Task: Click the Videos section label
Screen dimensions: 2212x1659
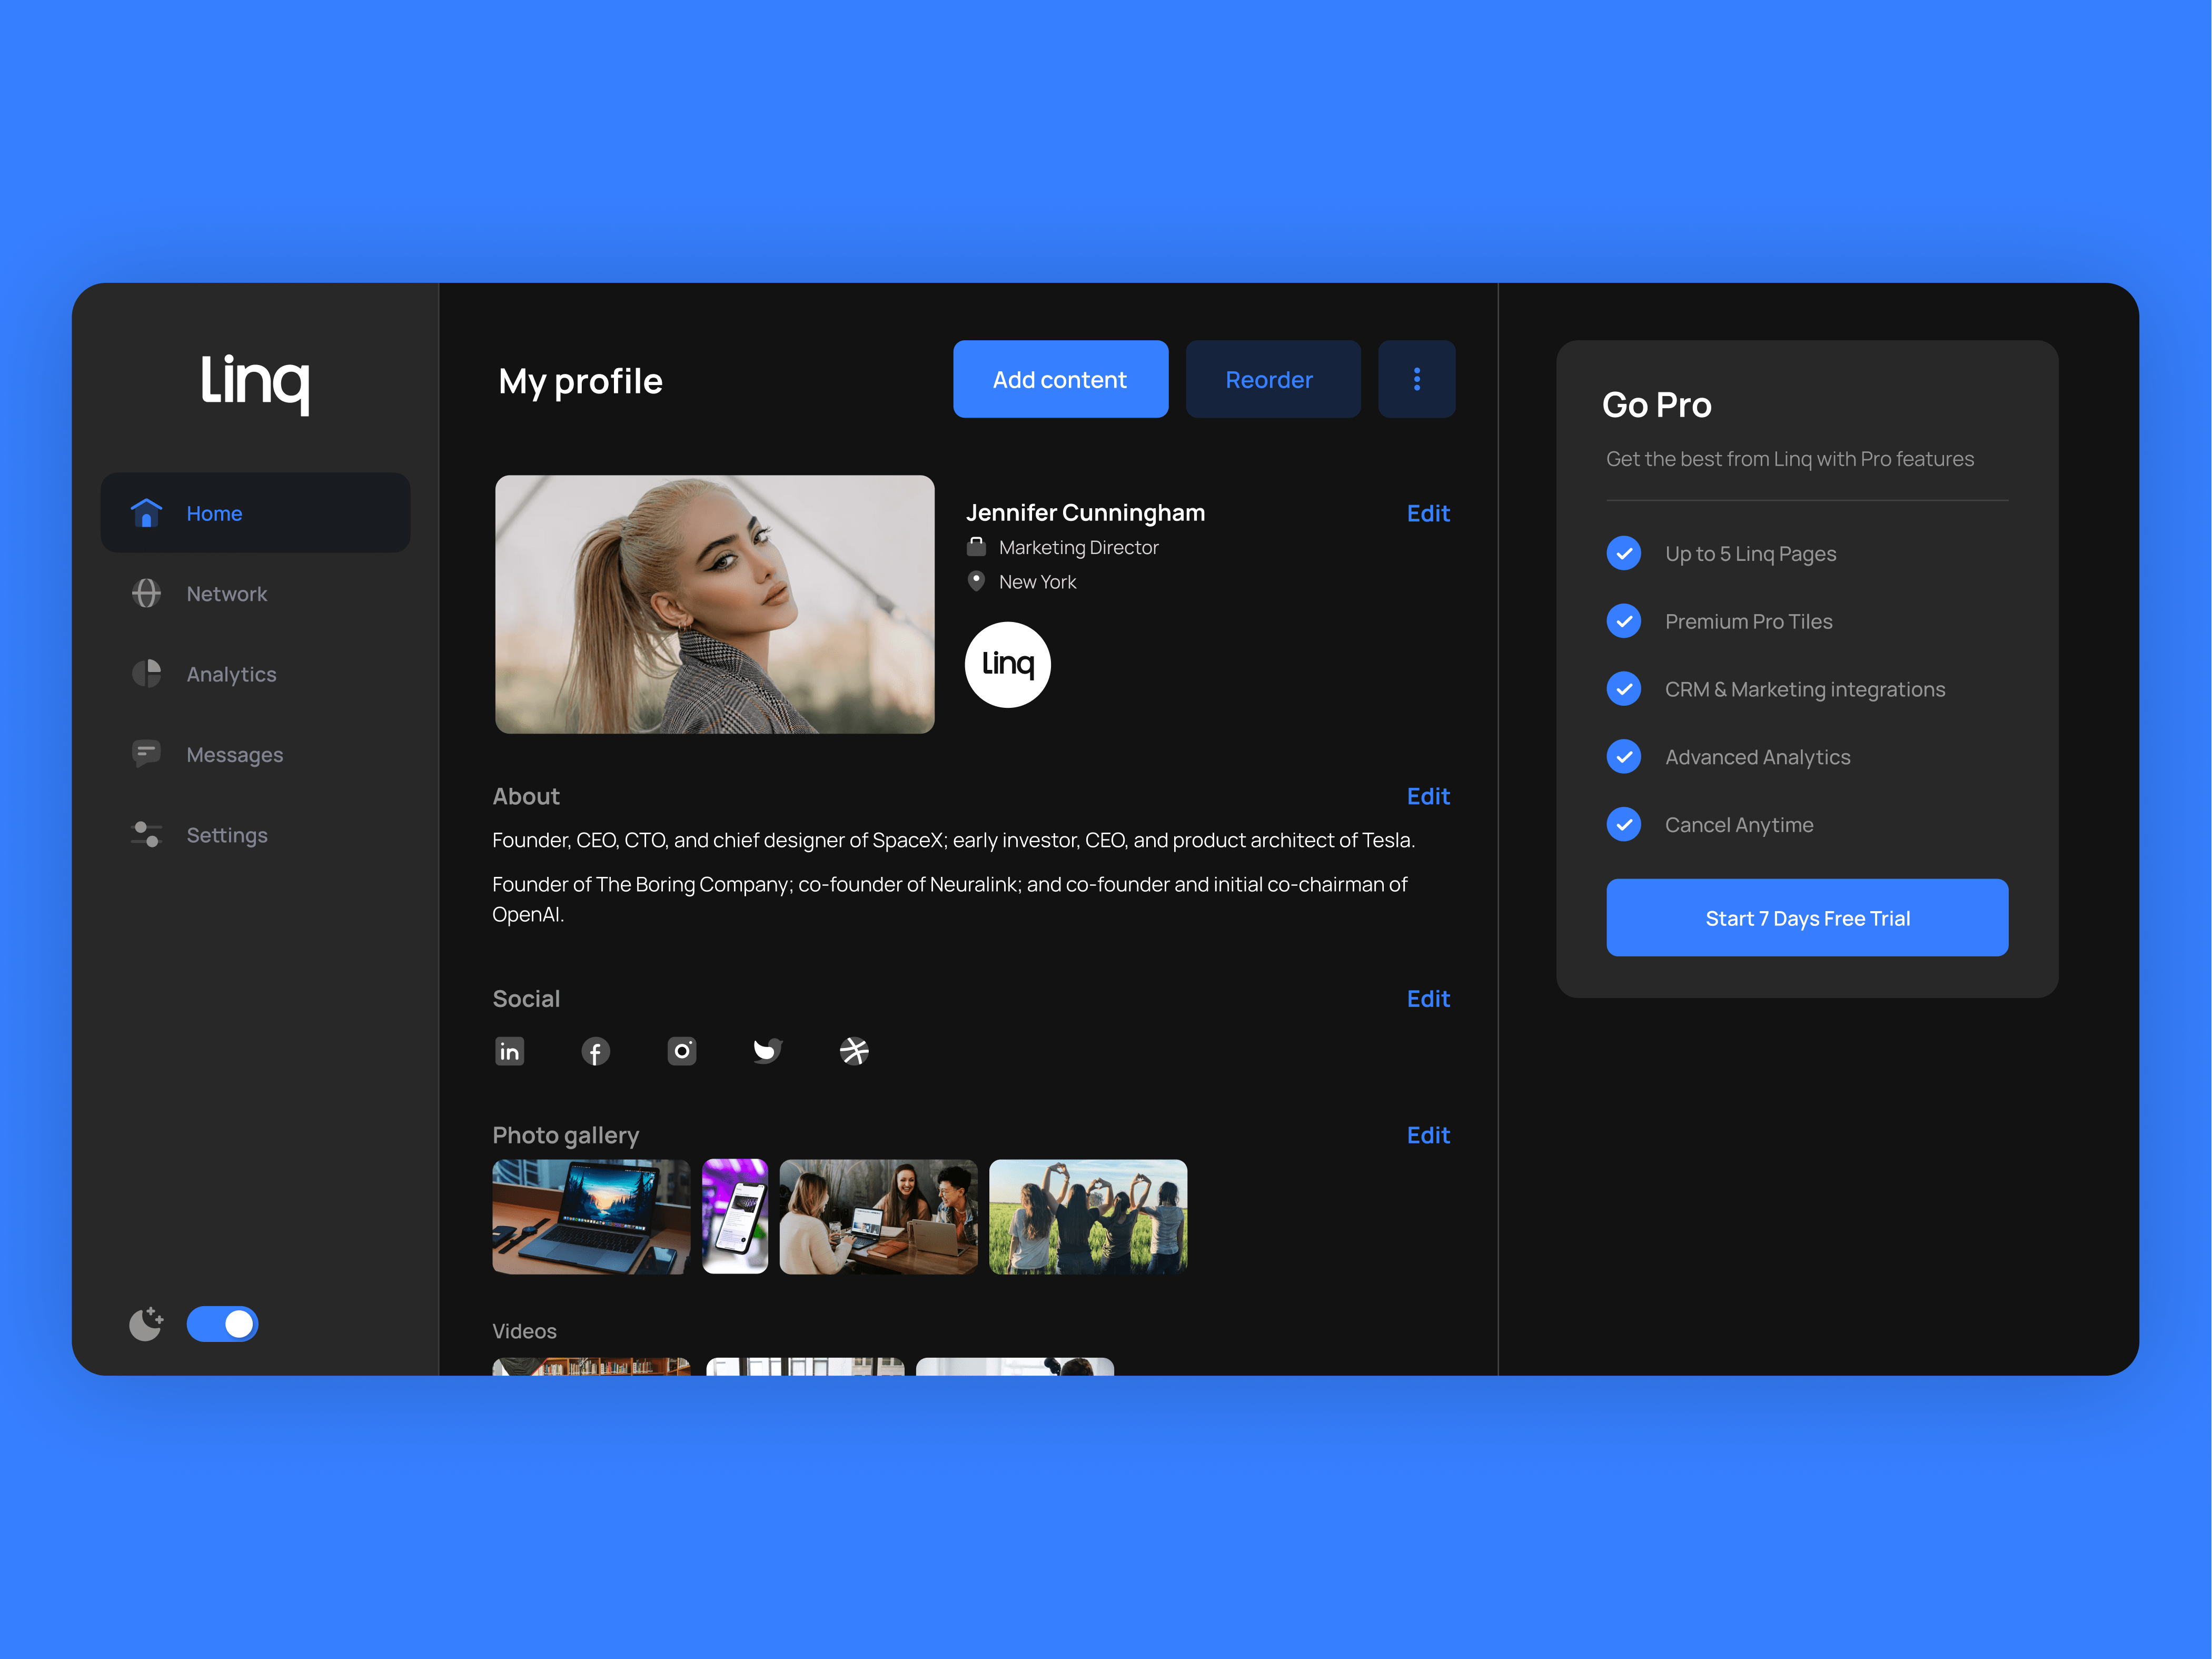Action: coord(524,1331)
